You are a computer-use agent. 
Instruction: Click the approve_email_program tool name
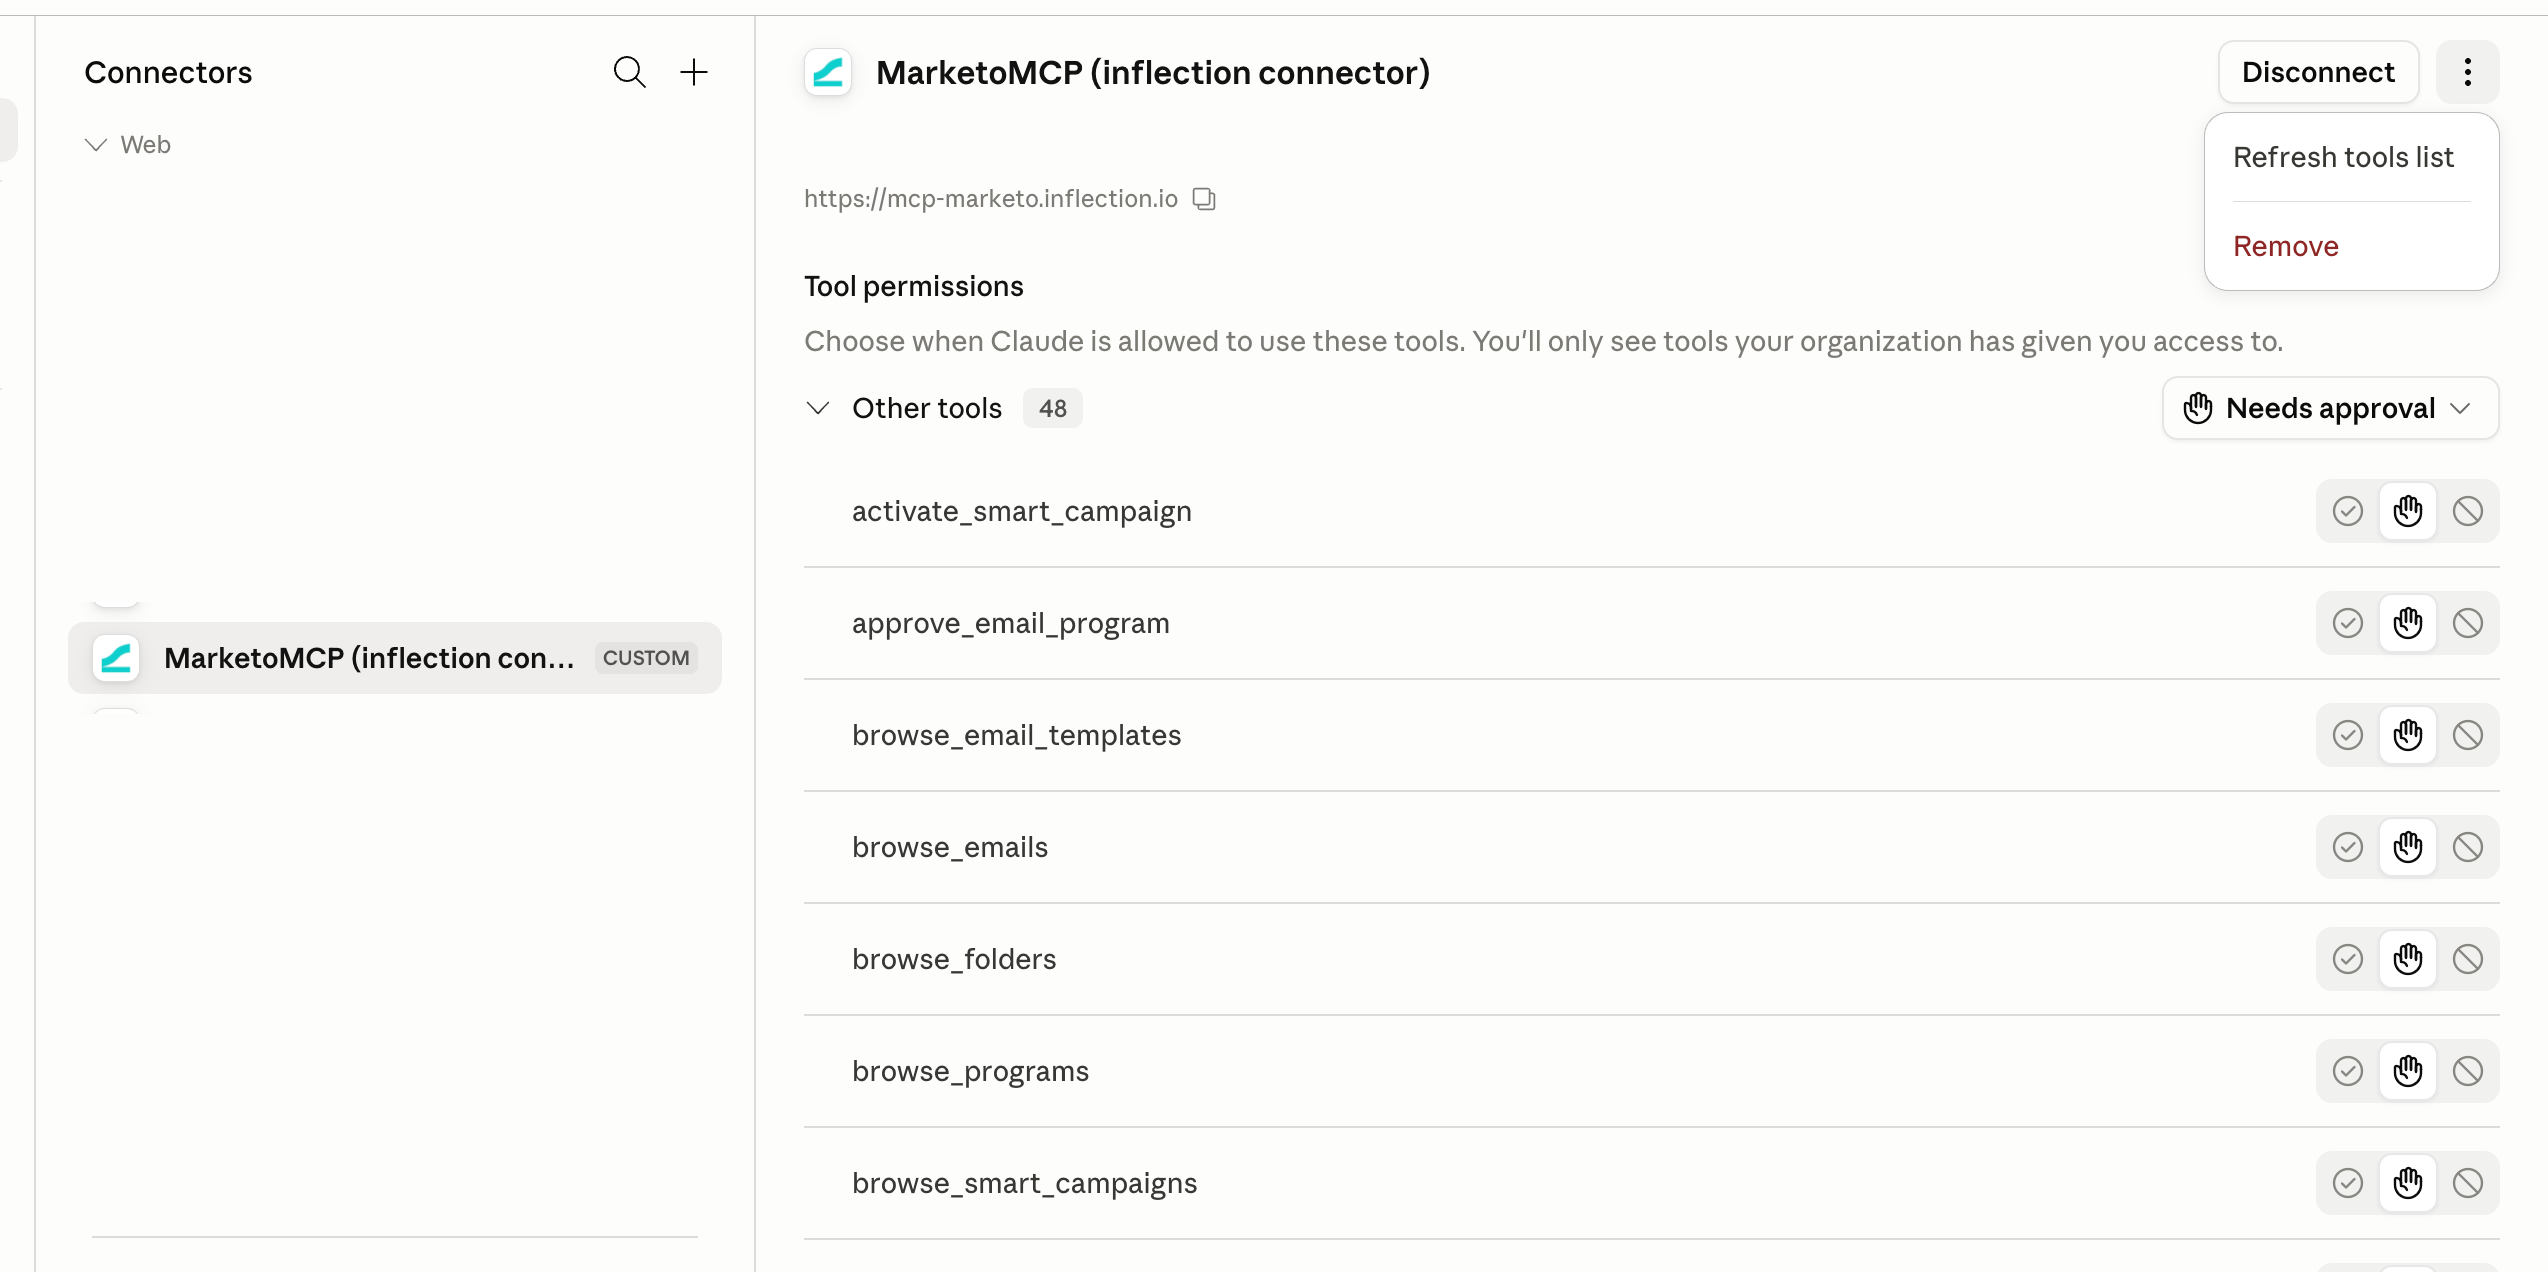tap(1010, 623)
